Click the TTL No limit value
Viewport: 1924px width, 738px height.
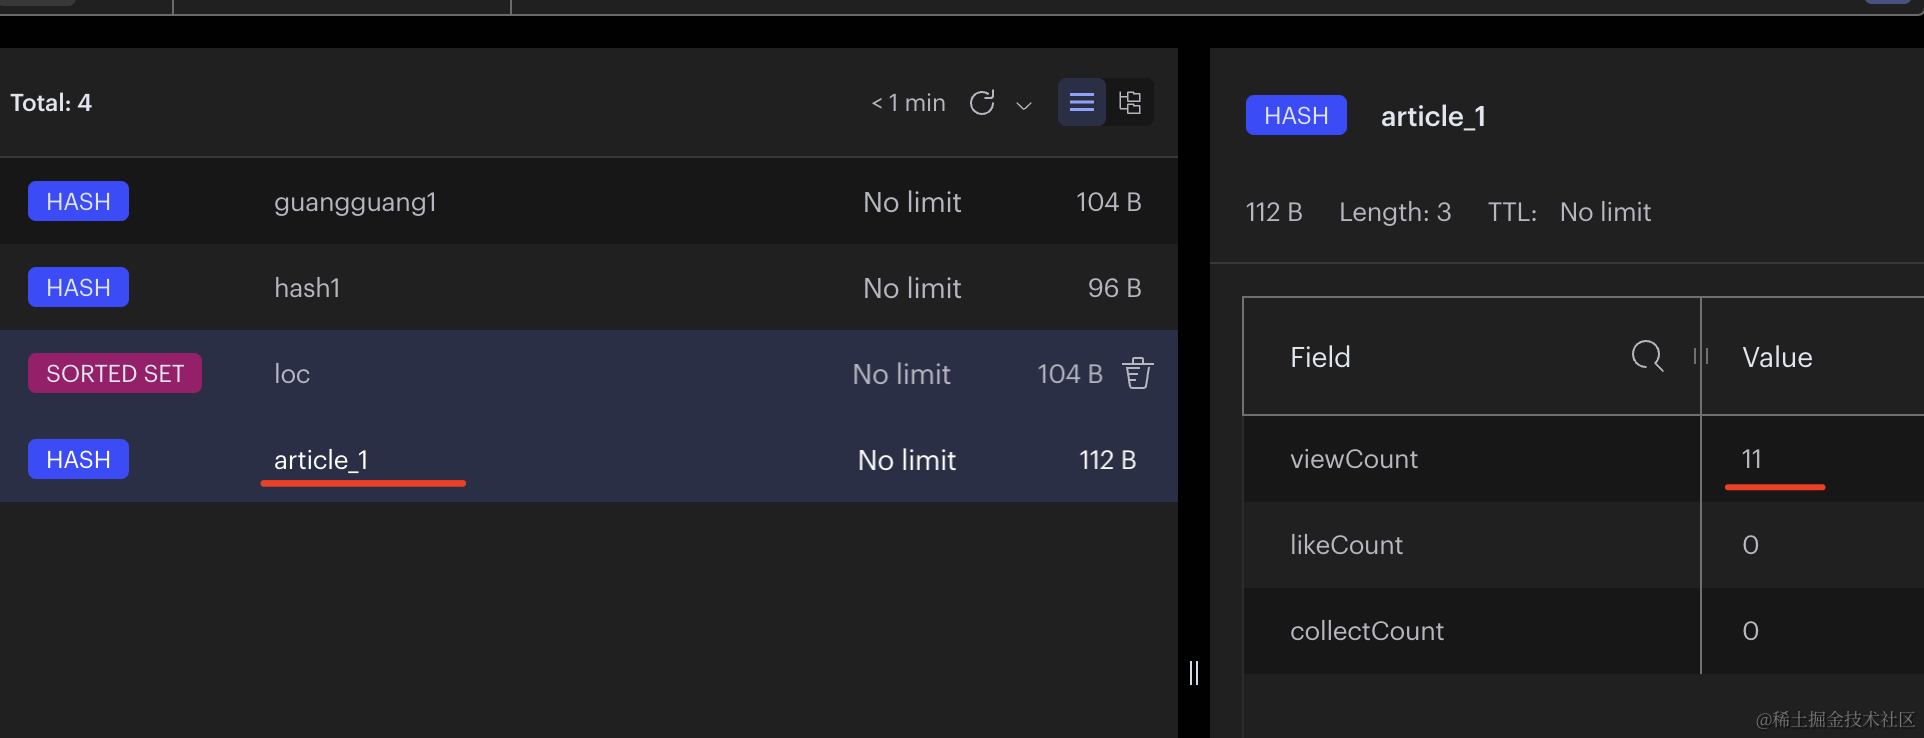[x=1605, y=212]
